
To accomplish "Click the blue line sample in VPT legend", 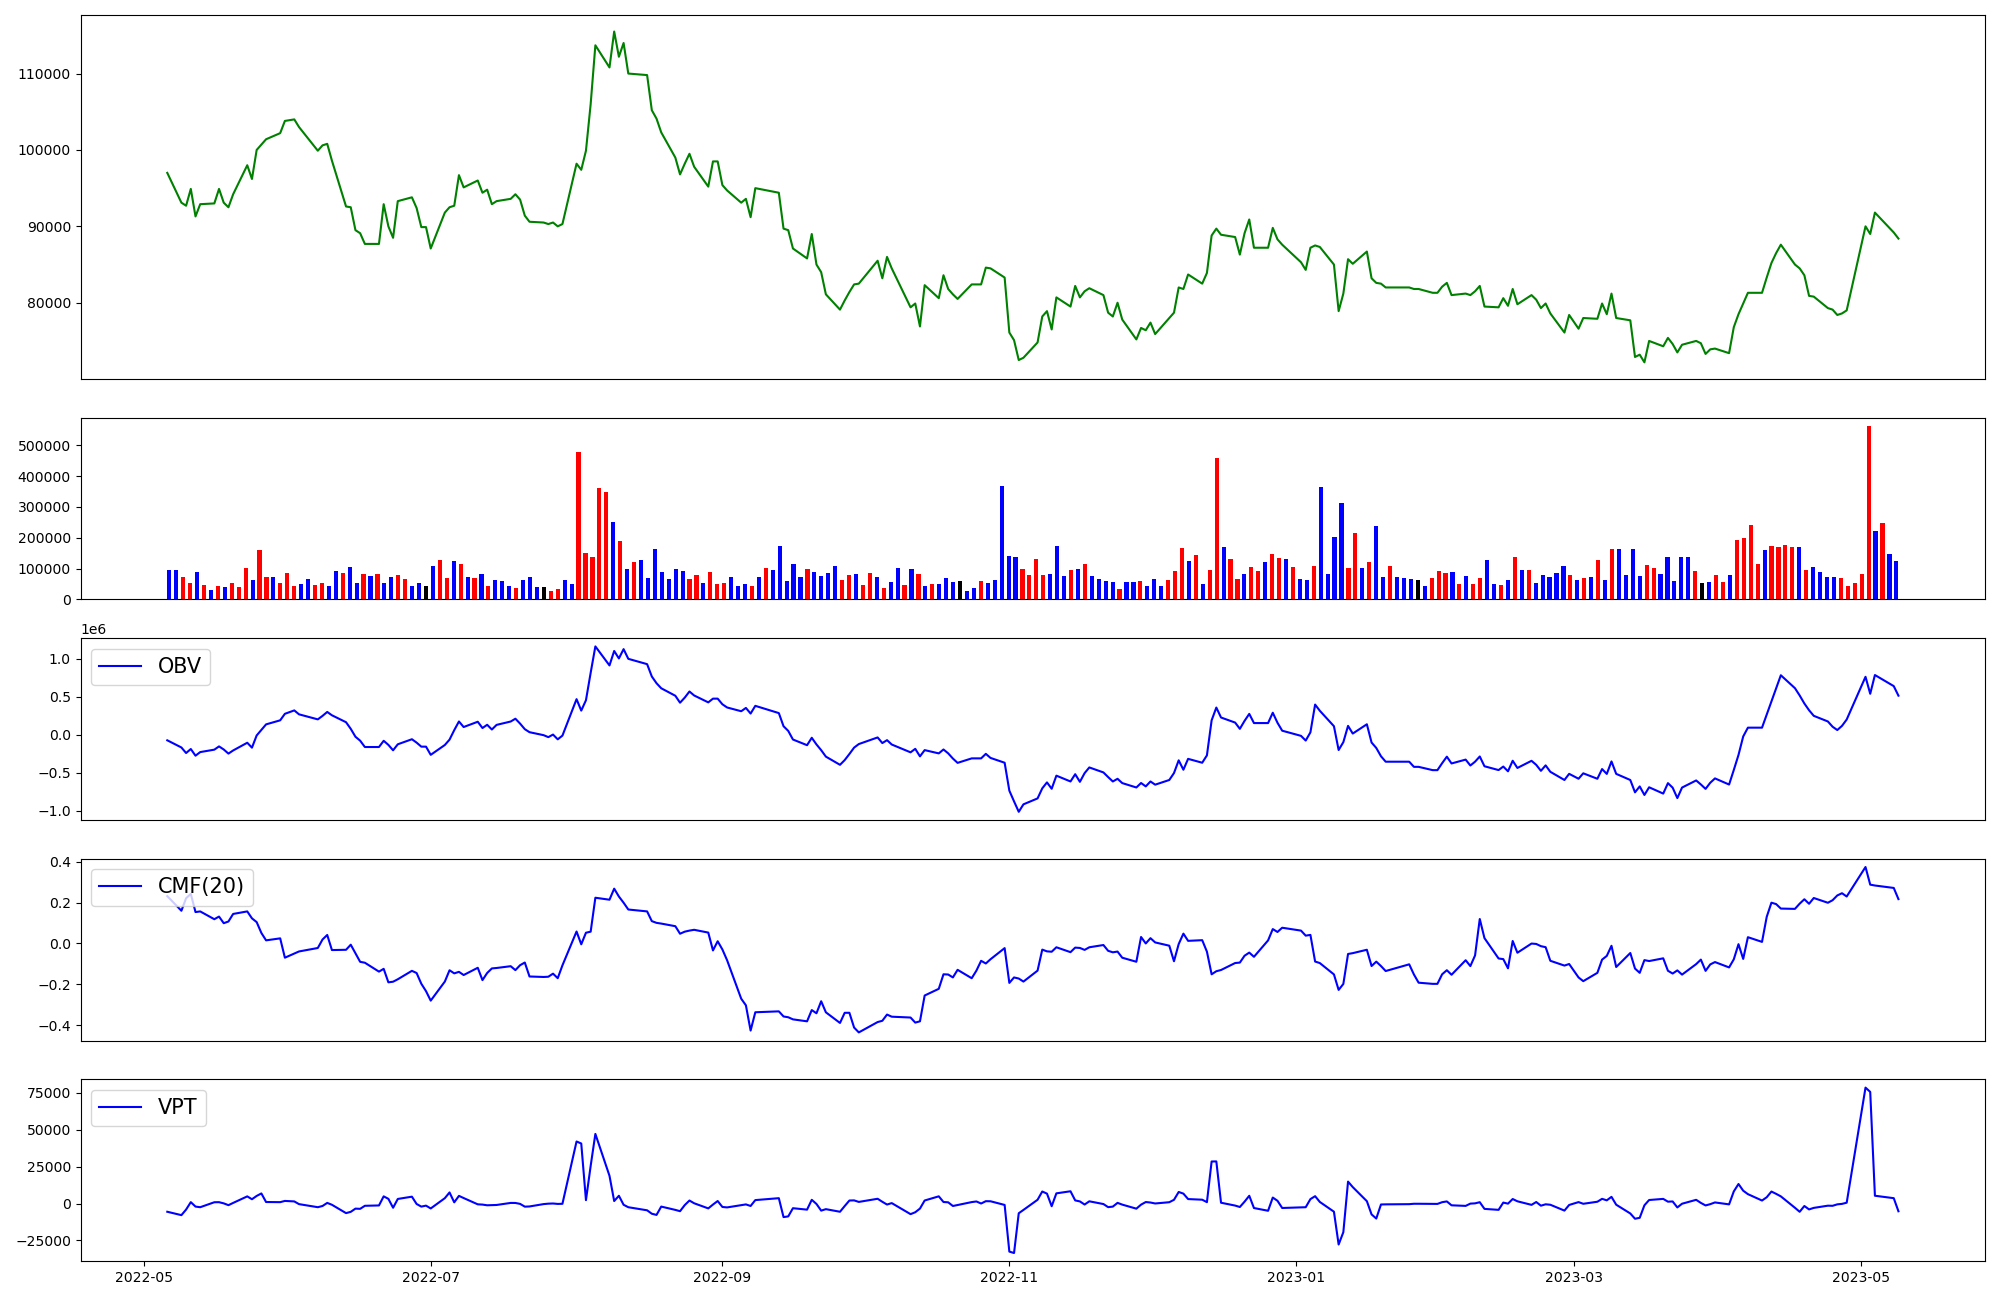I will (120, 1107).
